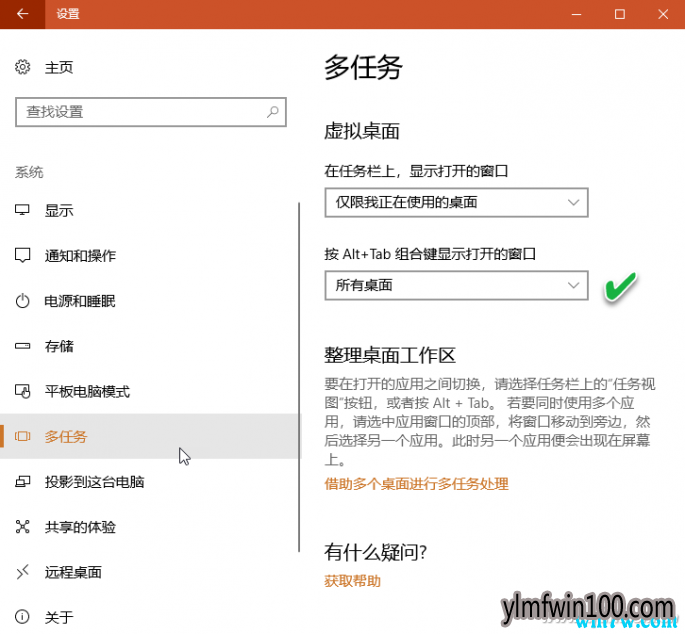Open taskbar windows dropdown 仅限我正在使用的桌面

457,202
